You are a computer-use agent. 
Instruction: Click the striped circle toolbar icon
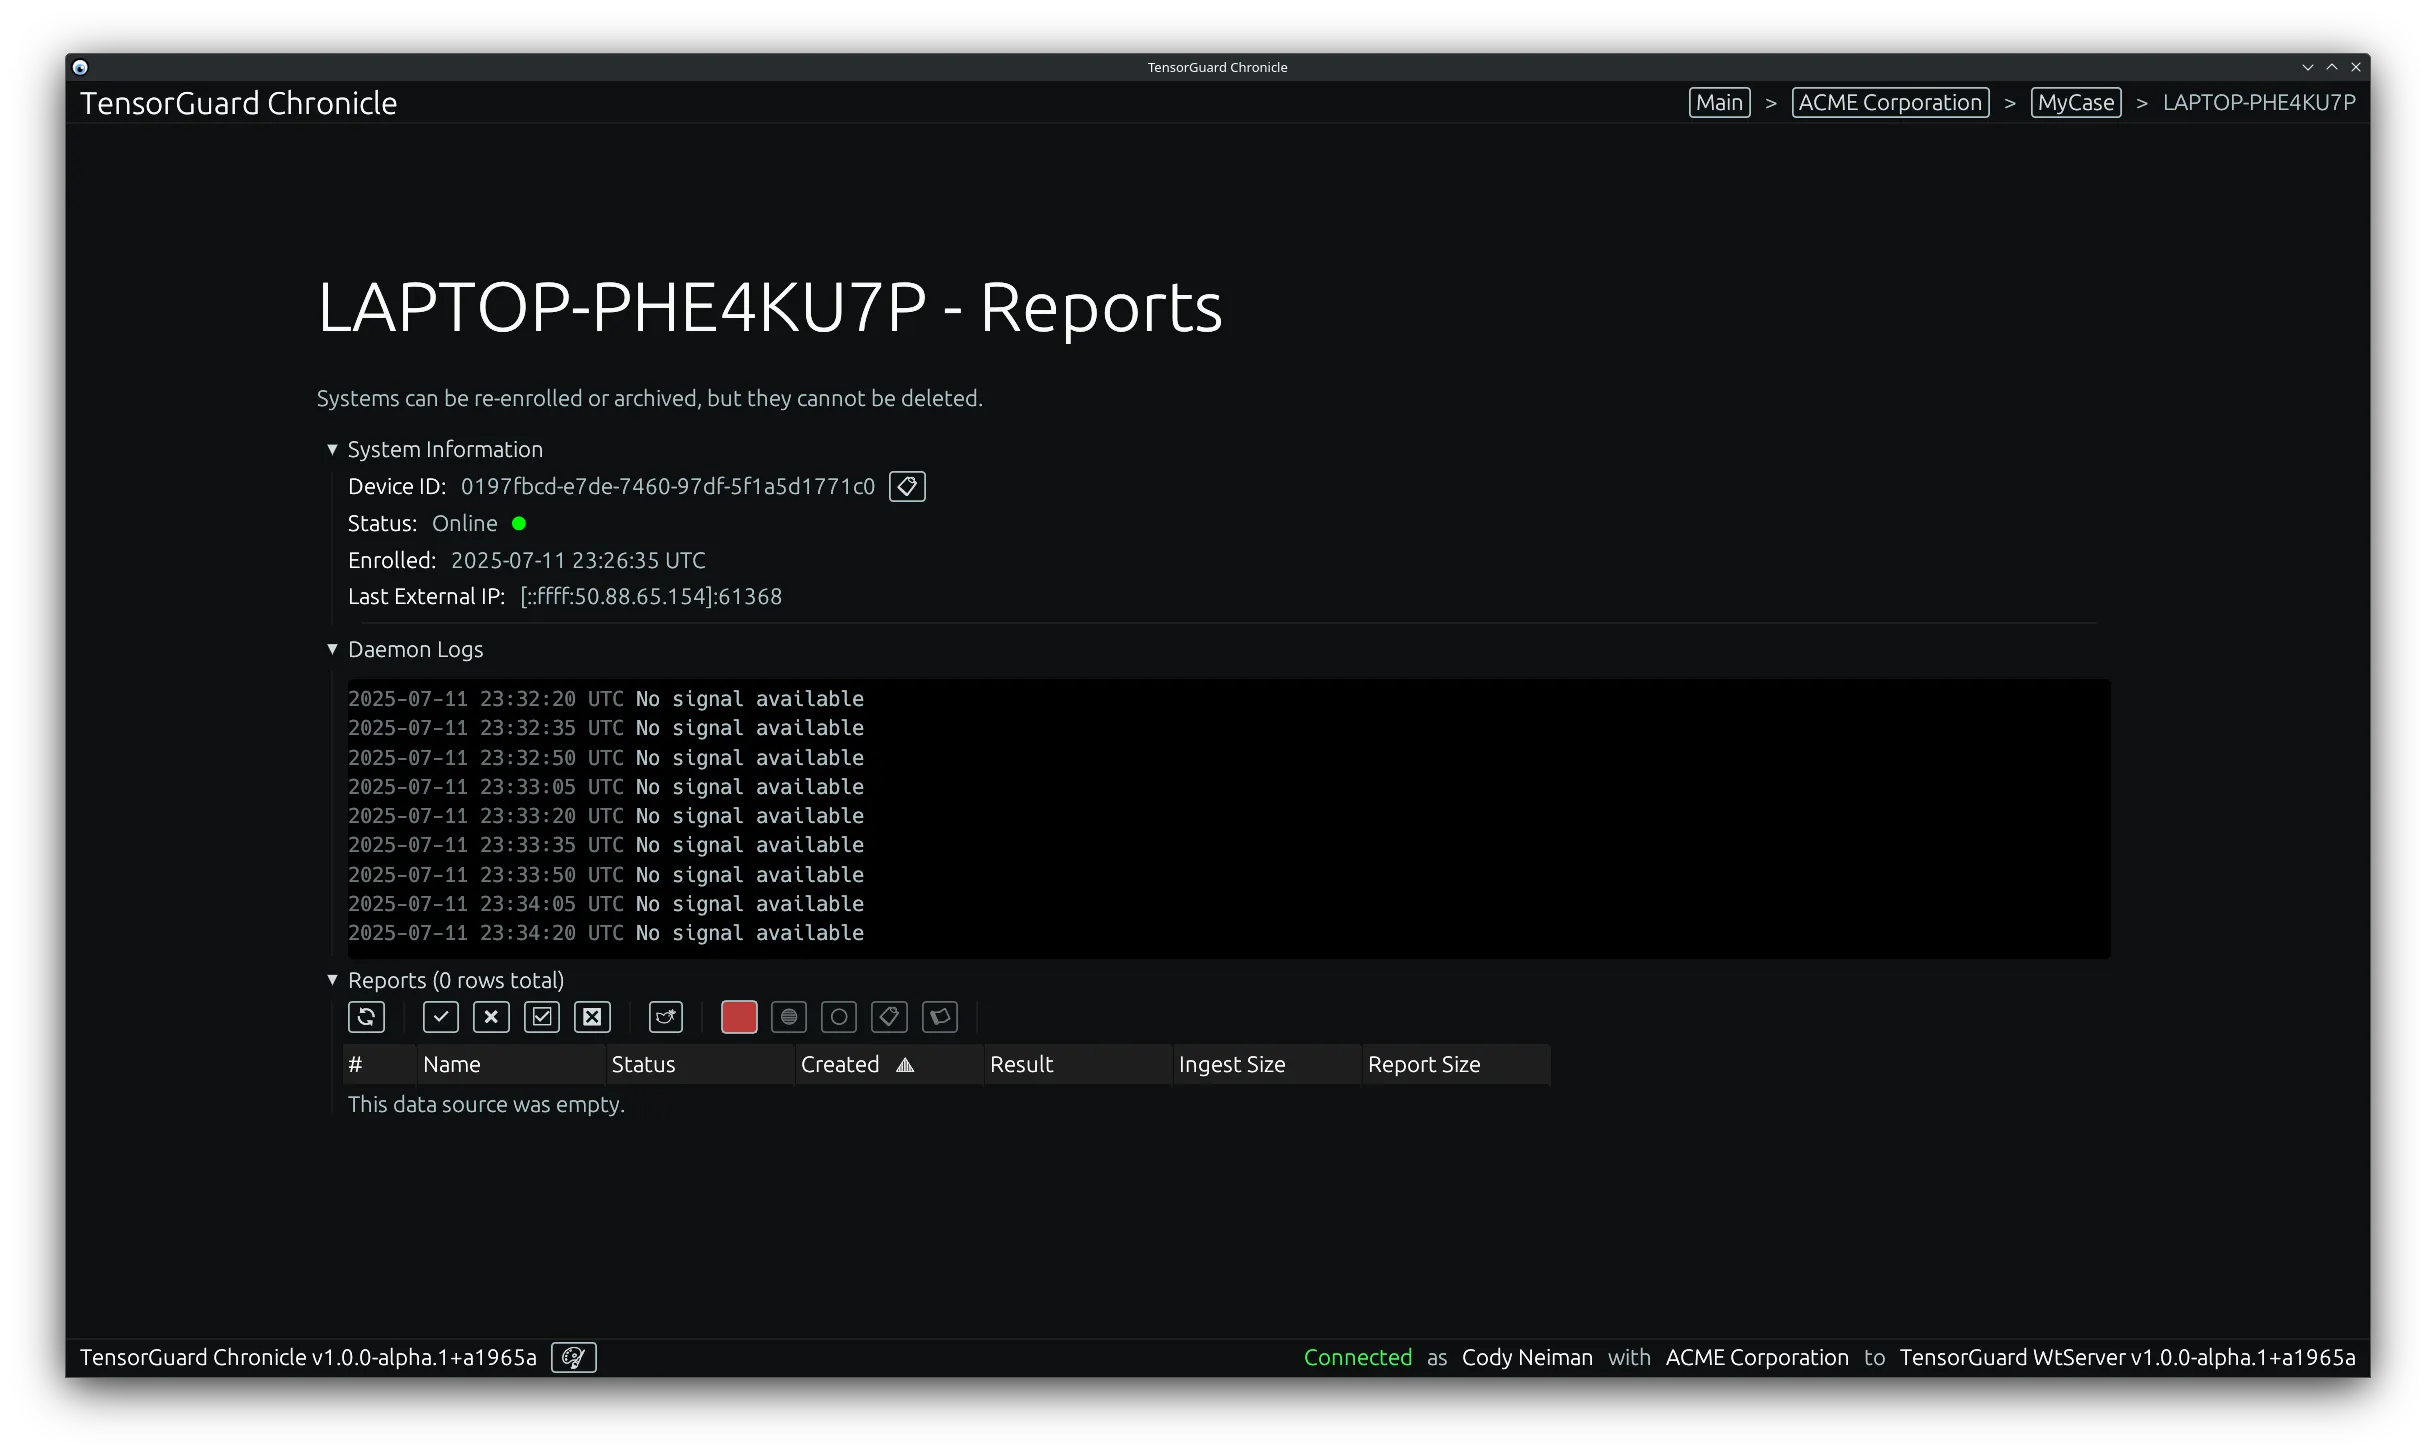(x=789, y=1017)
